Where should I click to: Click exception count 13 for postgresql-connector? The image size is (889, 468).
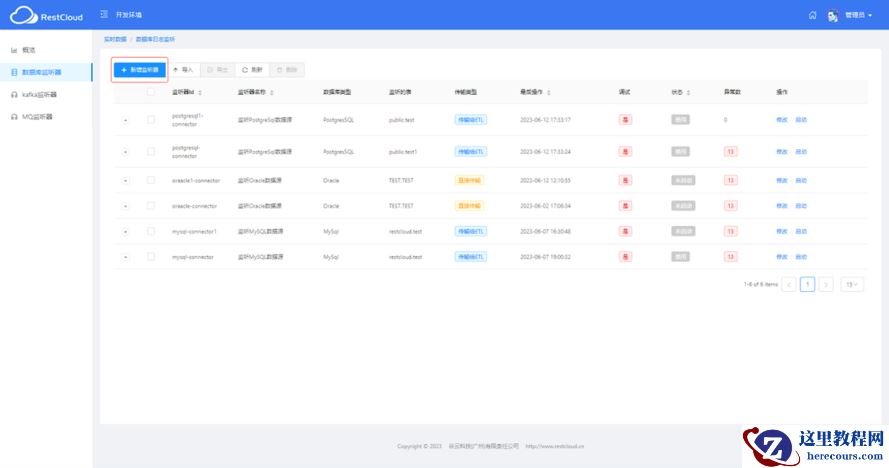tap(730, 151)
